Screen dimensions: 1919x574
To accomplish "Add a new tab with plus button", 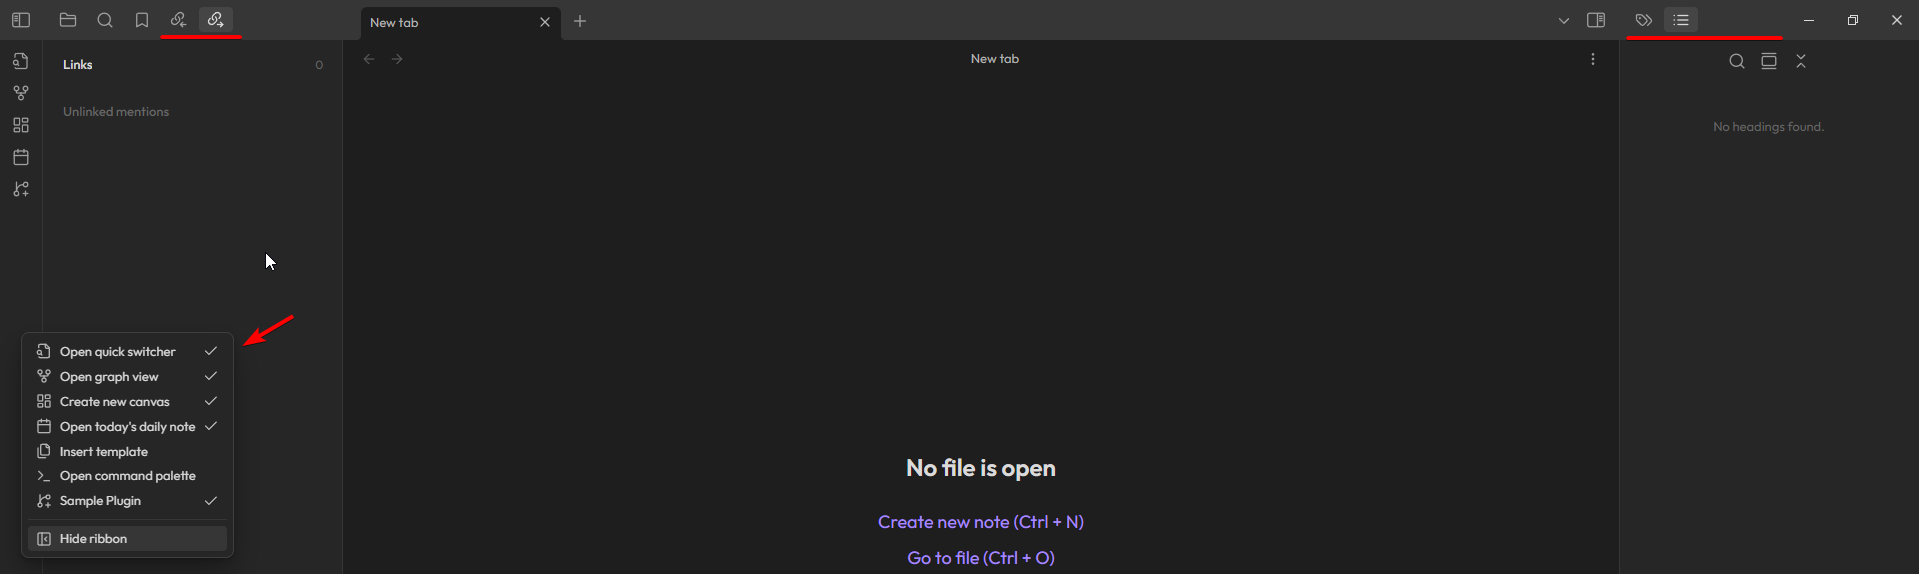I will click(580, 21).
